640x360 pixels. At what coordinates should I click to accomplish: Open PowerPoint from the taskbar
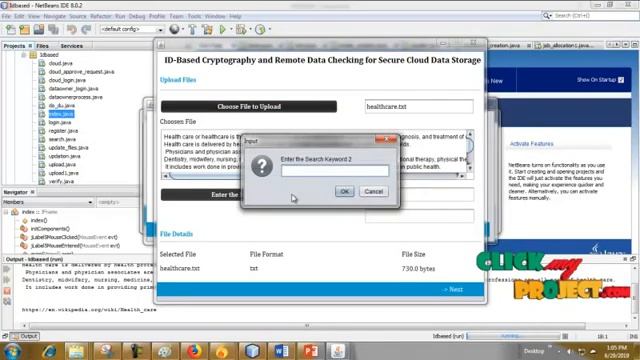coord(311,351)
